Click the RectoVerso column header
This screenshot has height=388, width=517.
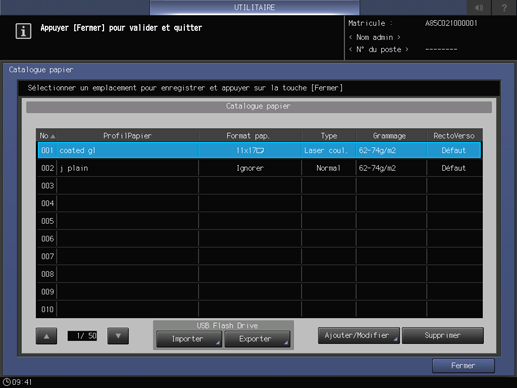[454, 136]
